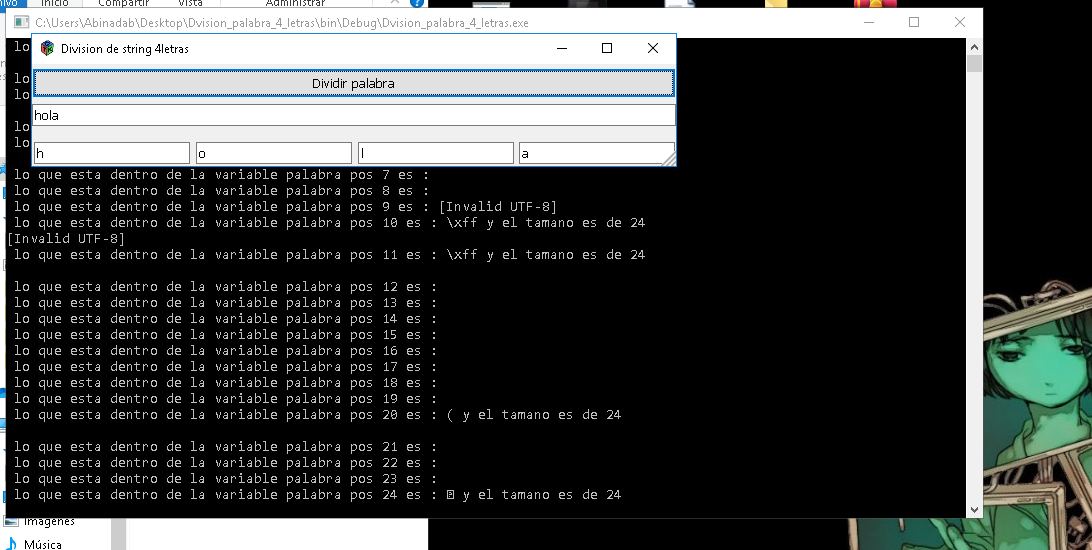Maximize the console window

coord(914,22)
